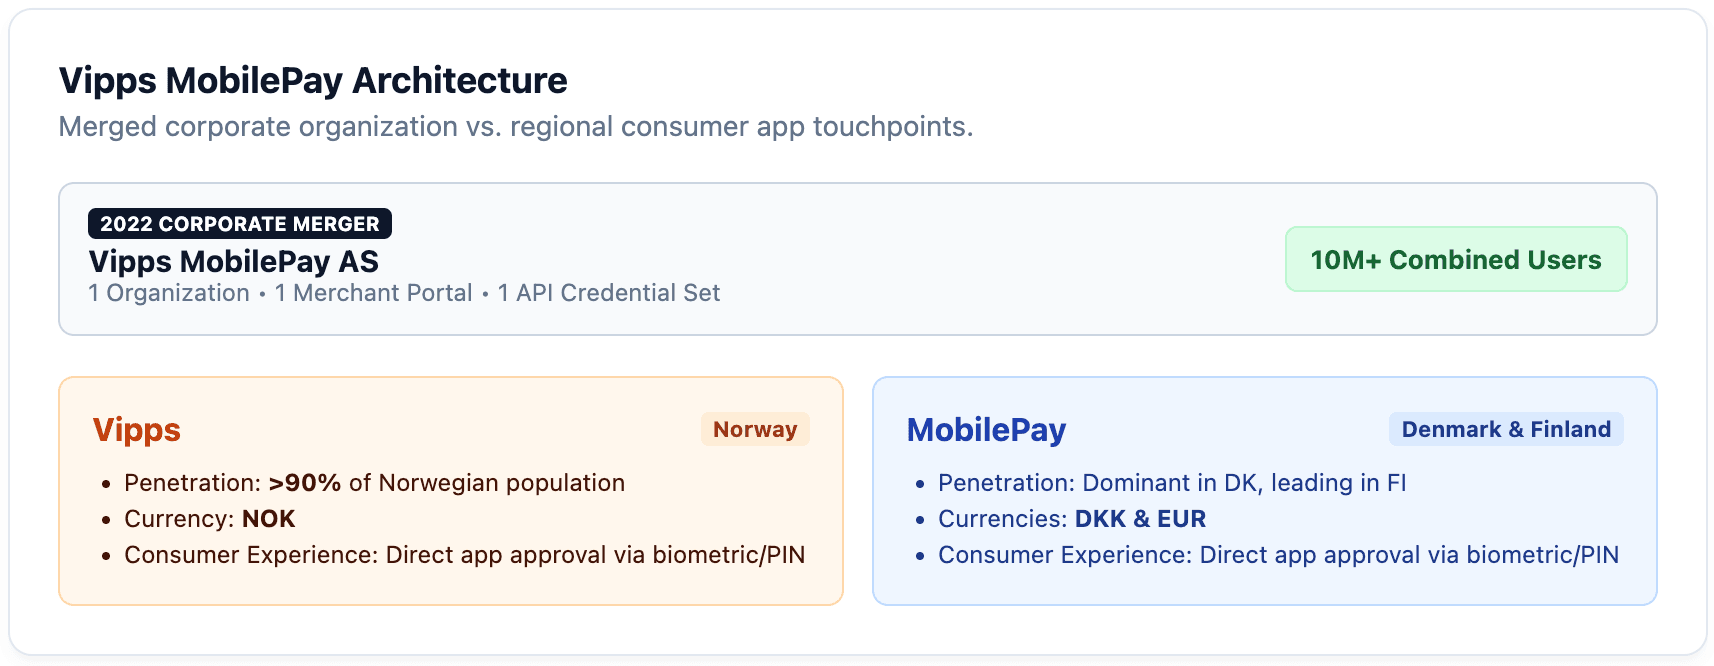Click the 1 Merchant Portal text
1714x666 pixels.
373,293
